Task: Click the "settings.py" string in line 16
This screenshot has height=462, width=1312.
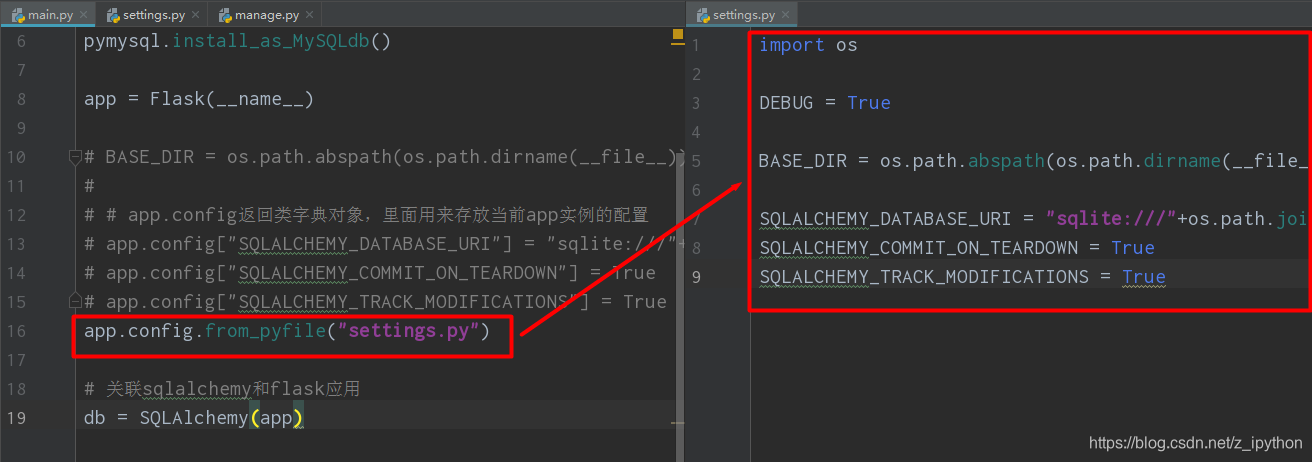Action: tap(408, 331)
